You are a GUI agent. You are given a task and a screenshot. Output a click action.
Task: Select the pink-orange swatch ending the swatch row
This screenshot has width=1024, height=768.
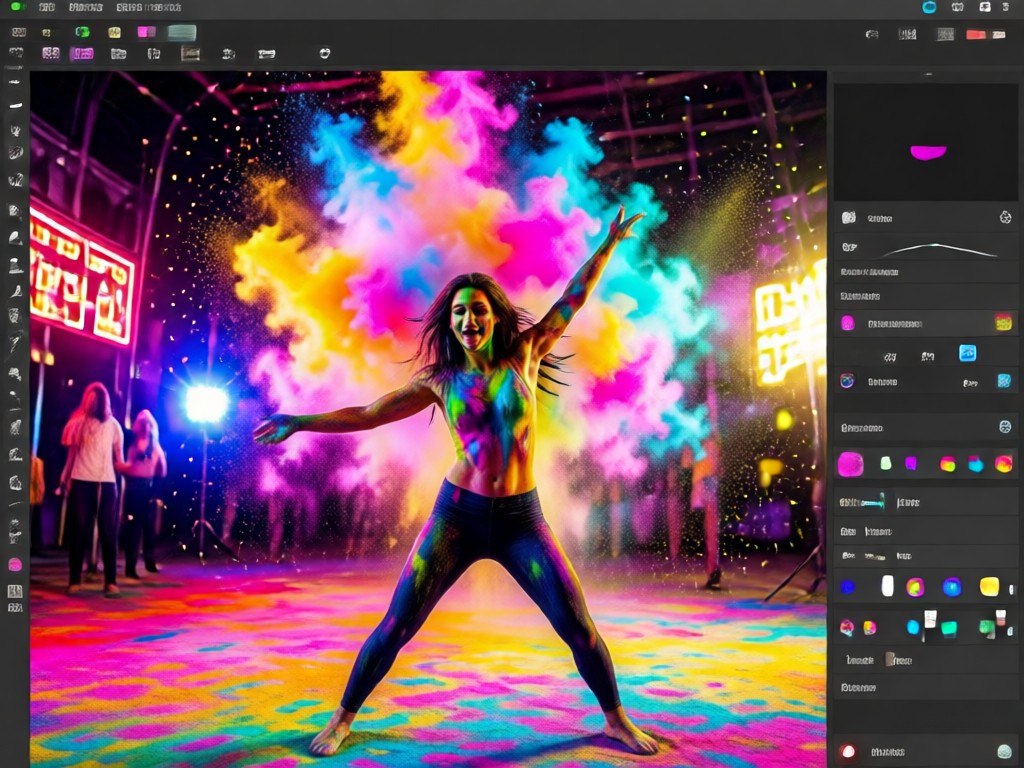tap(1003, 464)
